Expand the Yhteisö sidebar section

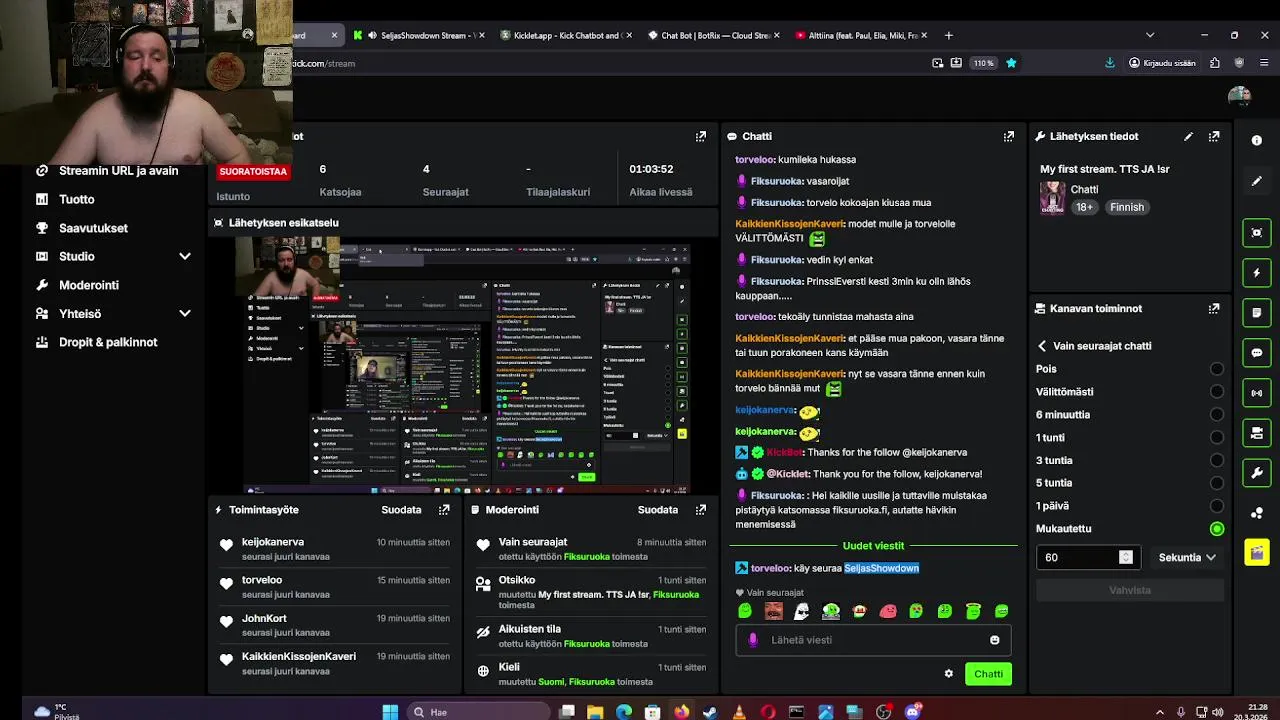pyautogui.click(x=185, y=314)
